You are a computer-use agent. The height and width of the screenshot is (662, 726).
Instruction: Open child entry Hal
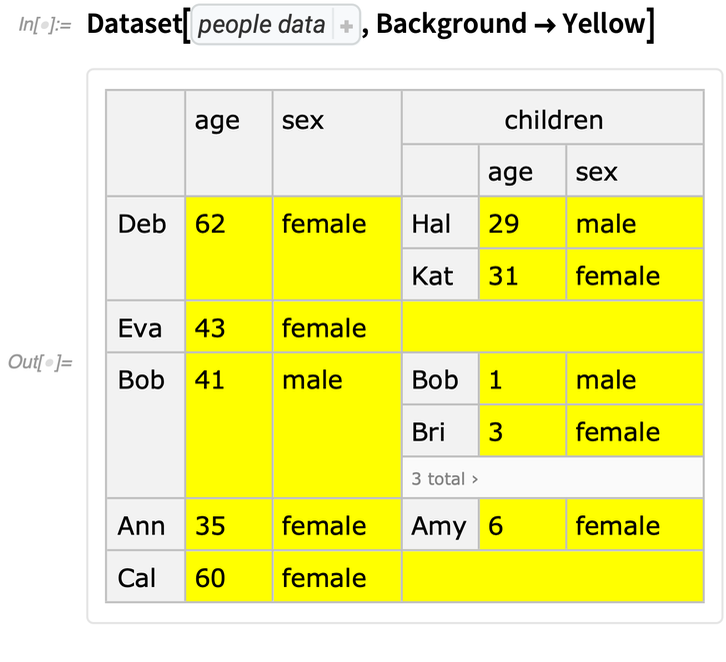pos(431,224)
